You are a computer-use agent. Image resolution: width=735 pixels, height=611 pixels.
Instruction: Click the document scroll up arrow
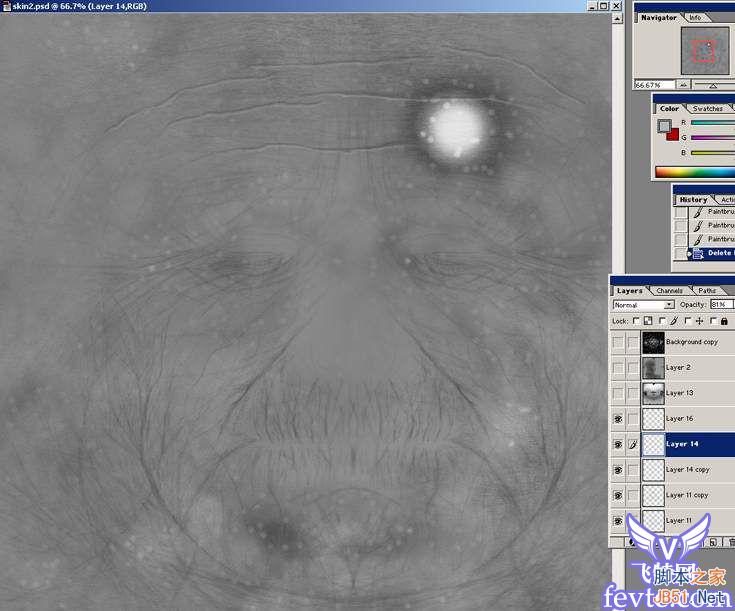(x=618, y=19)
